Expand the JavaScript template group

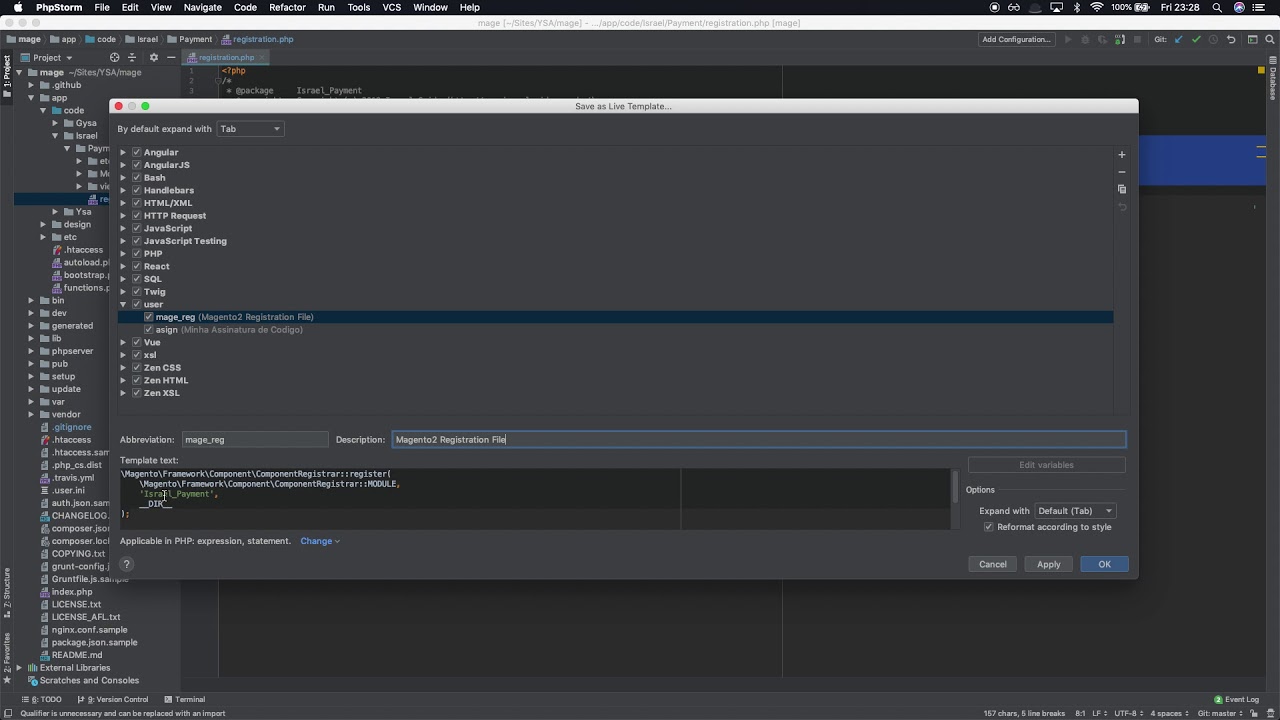click(x=123, y=229)
